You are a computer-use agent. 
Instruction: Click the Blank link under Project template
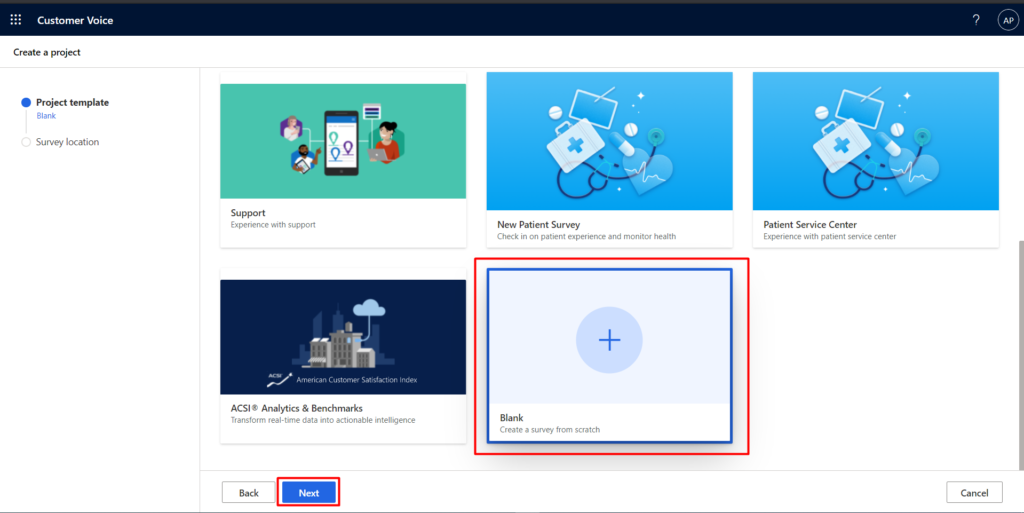pyautogui.click(x=46, y=116)
